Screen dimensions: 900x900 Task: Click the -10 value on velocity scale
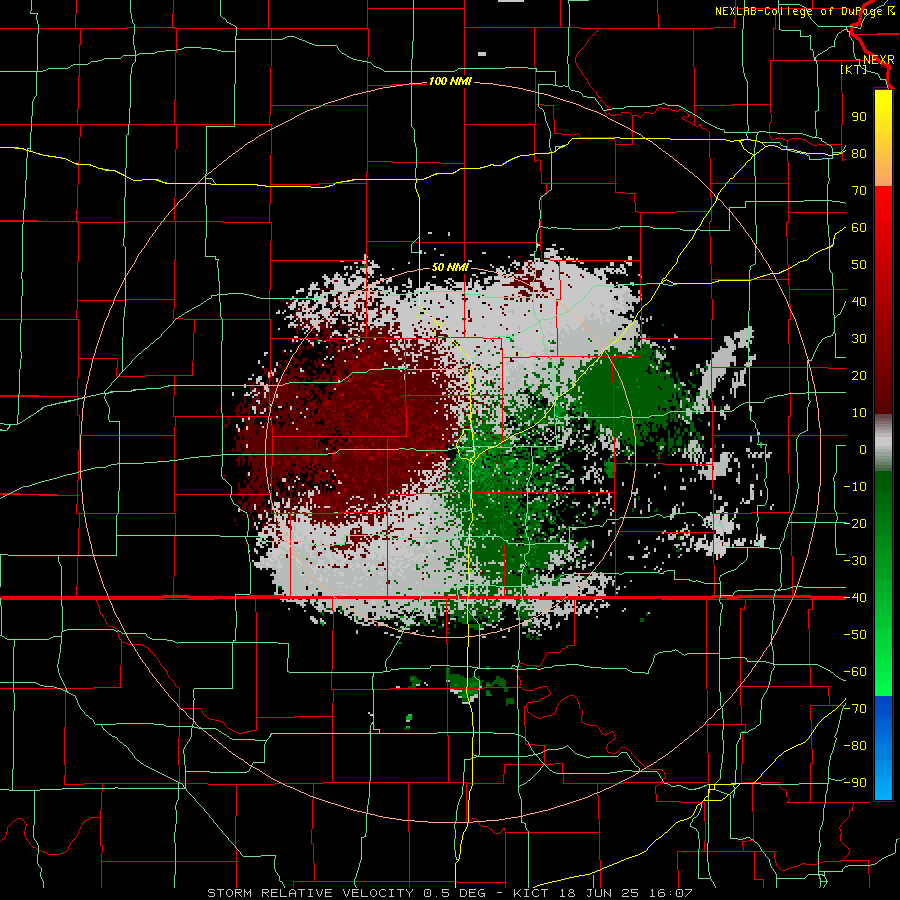[x=855, y=487]
